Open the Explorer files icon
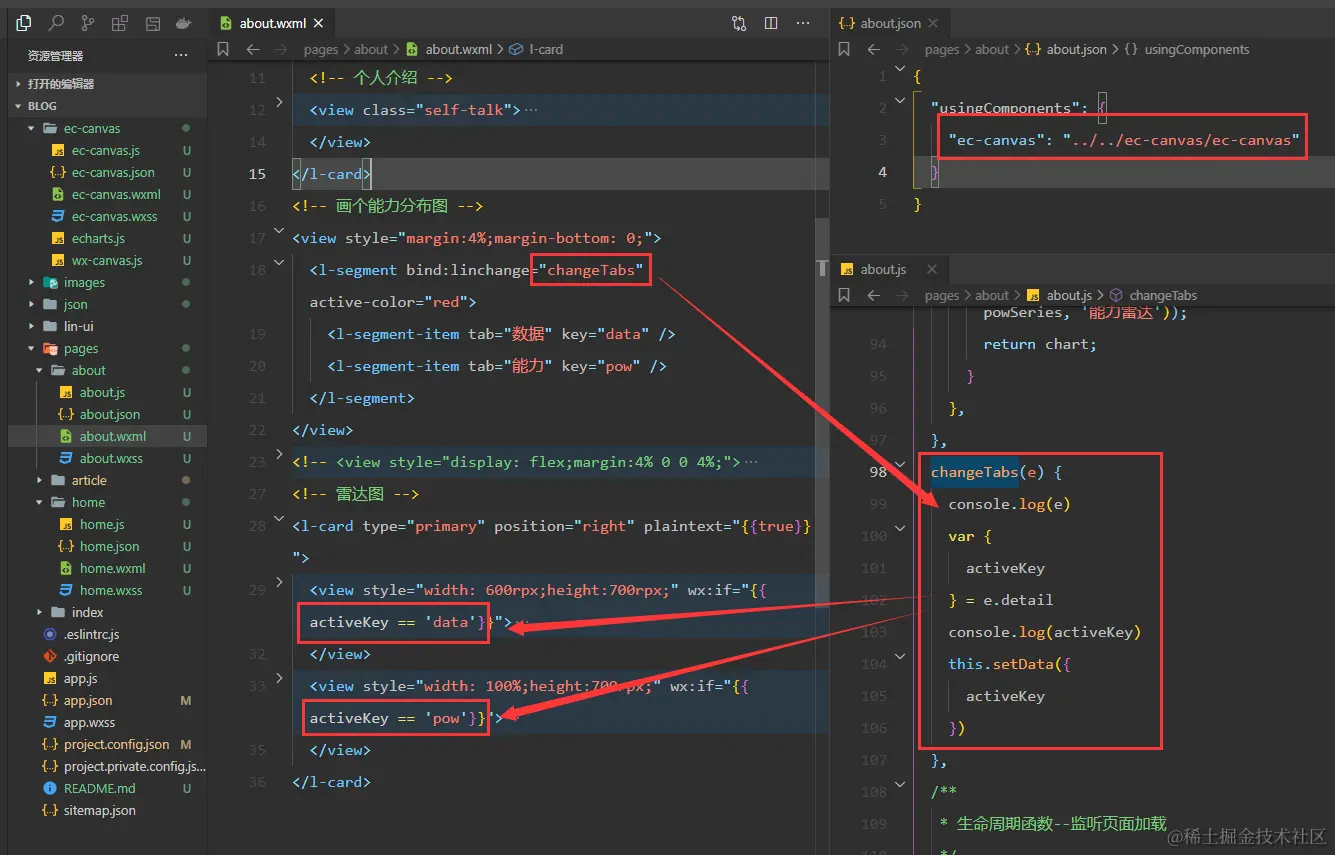 pyautogui.click(x=24, y=23)
